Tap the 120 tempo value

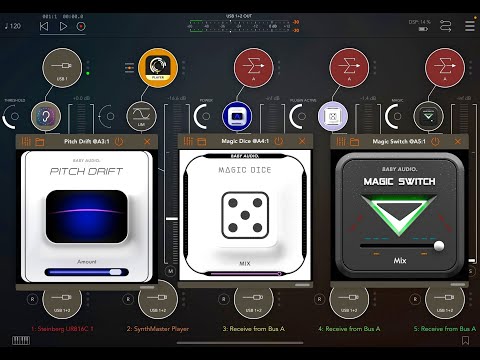coord(13,26)
